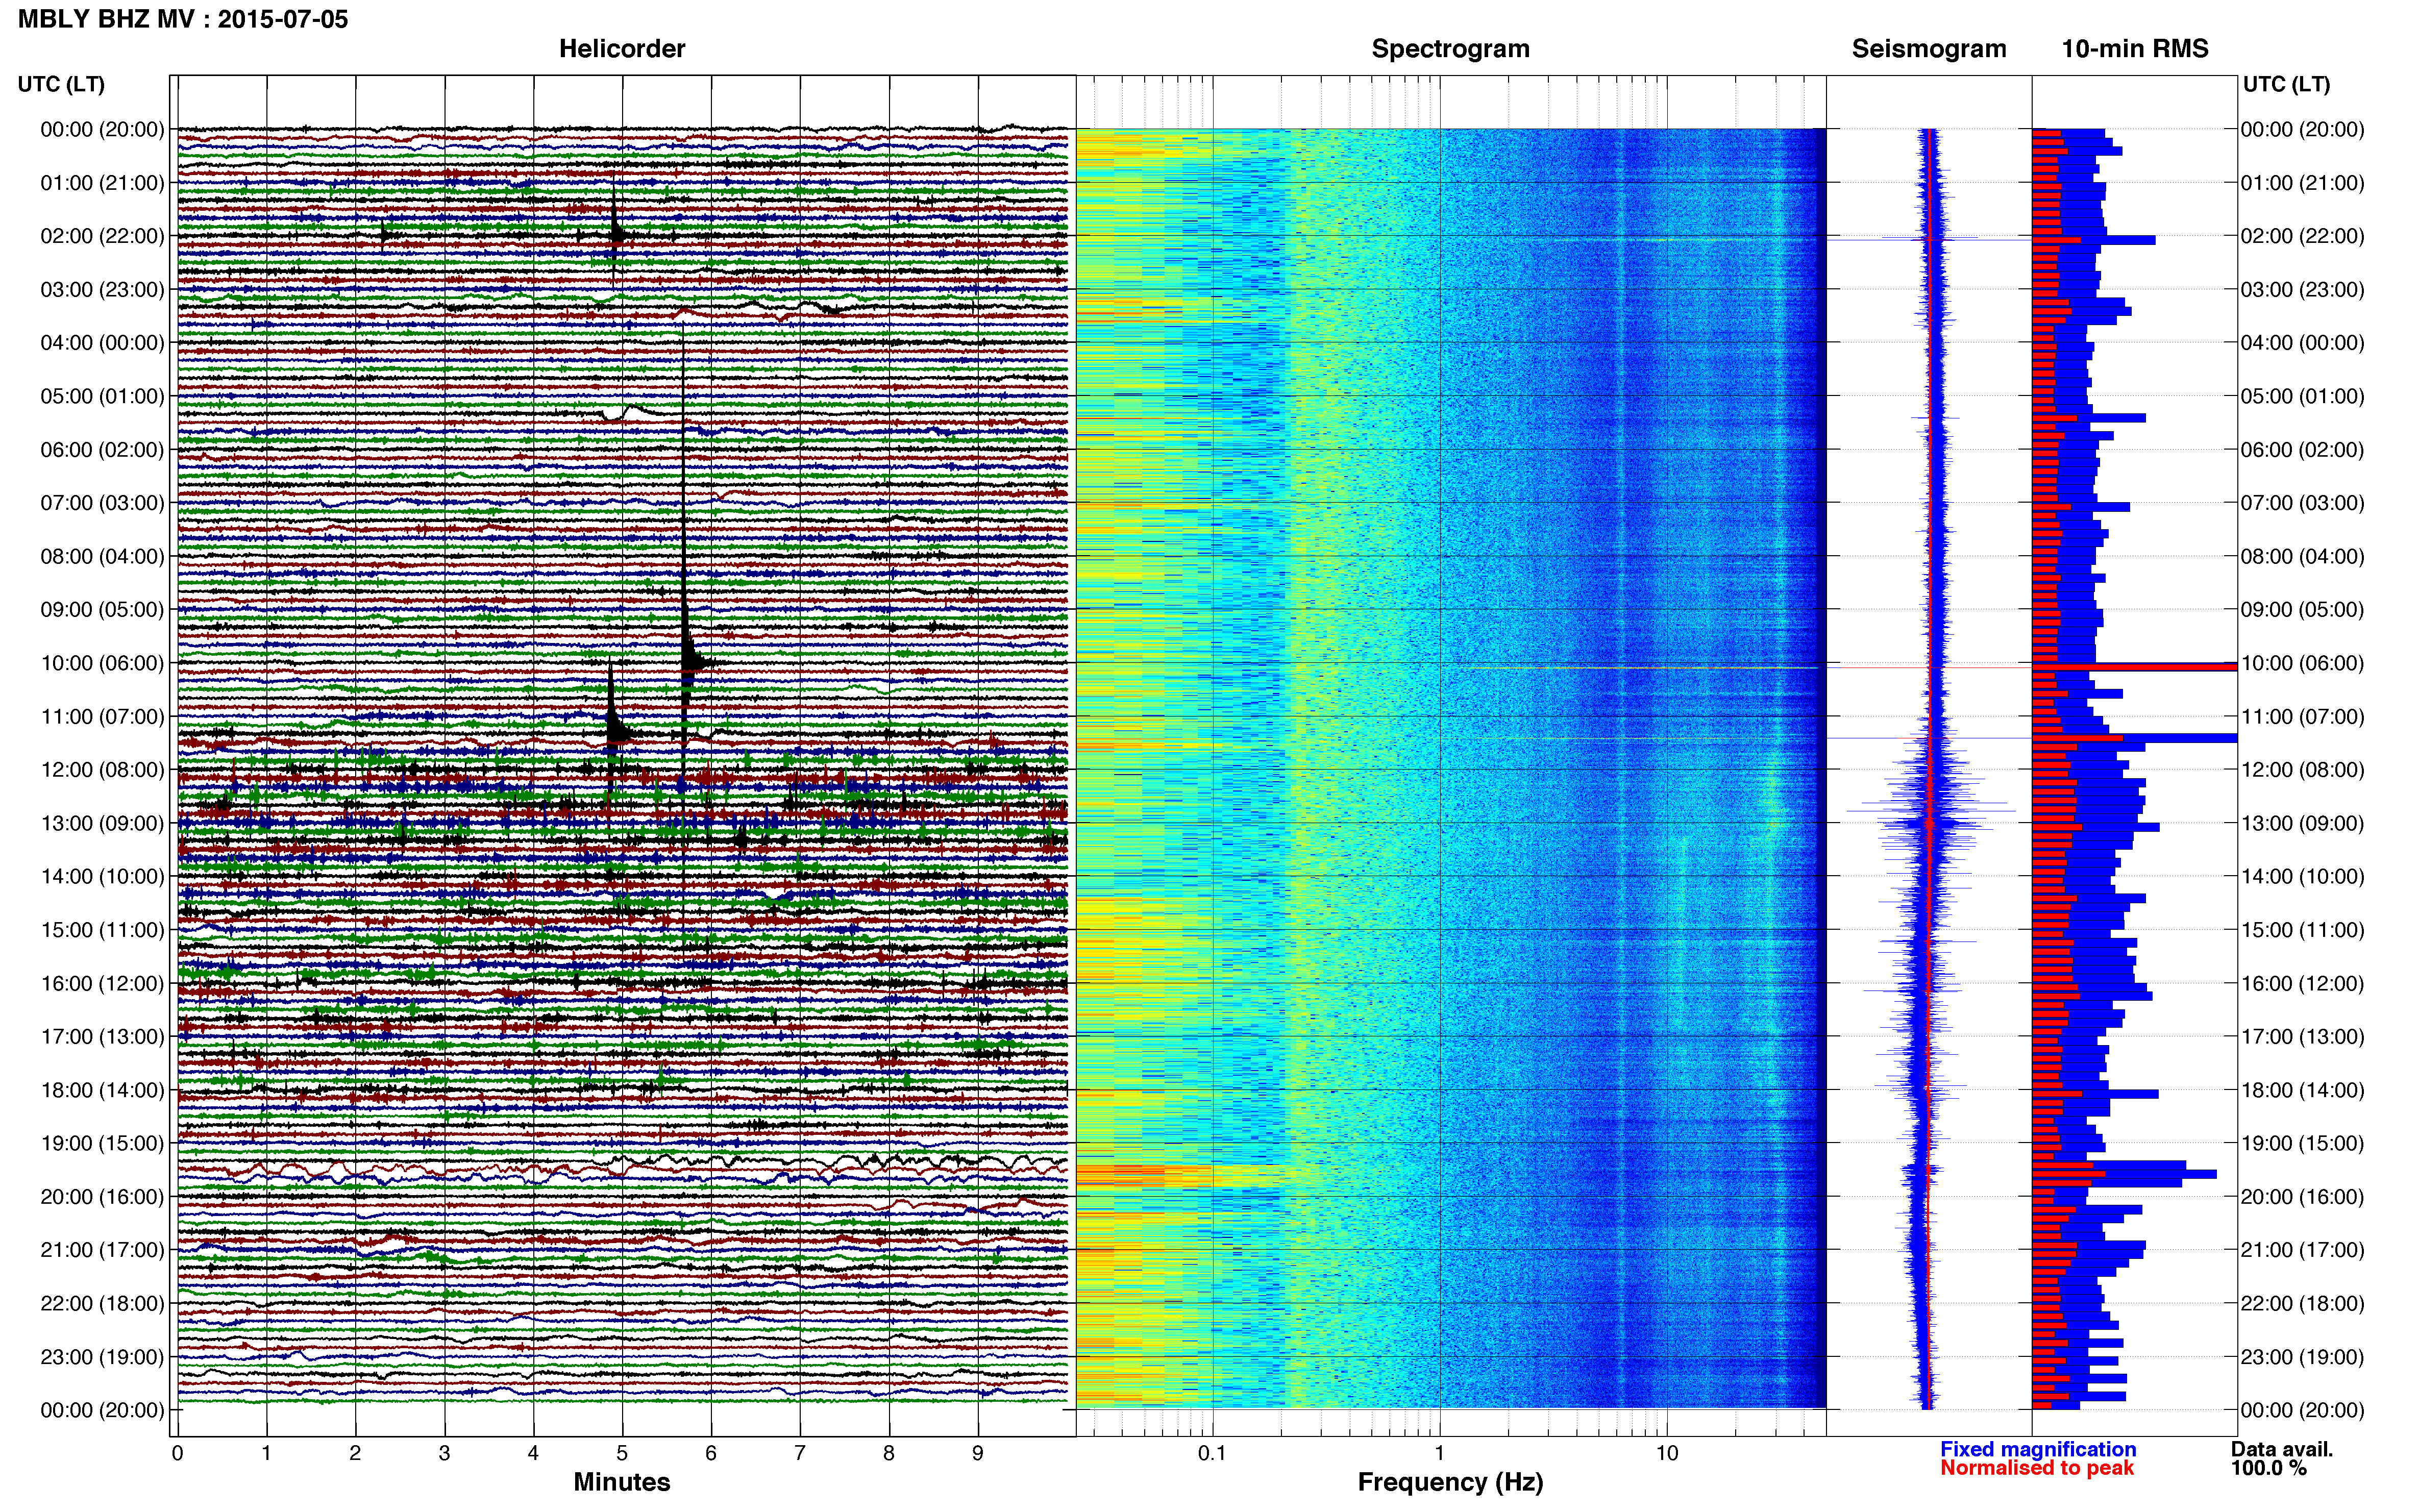Click the helicorder minute tick 5

coord(622,1453)
